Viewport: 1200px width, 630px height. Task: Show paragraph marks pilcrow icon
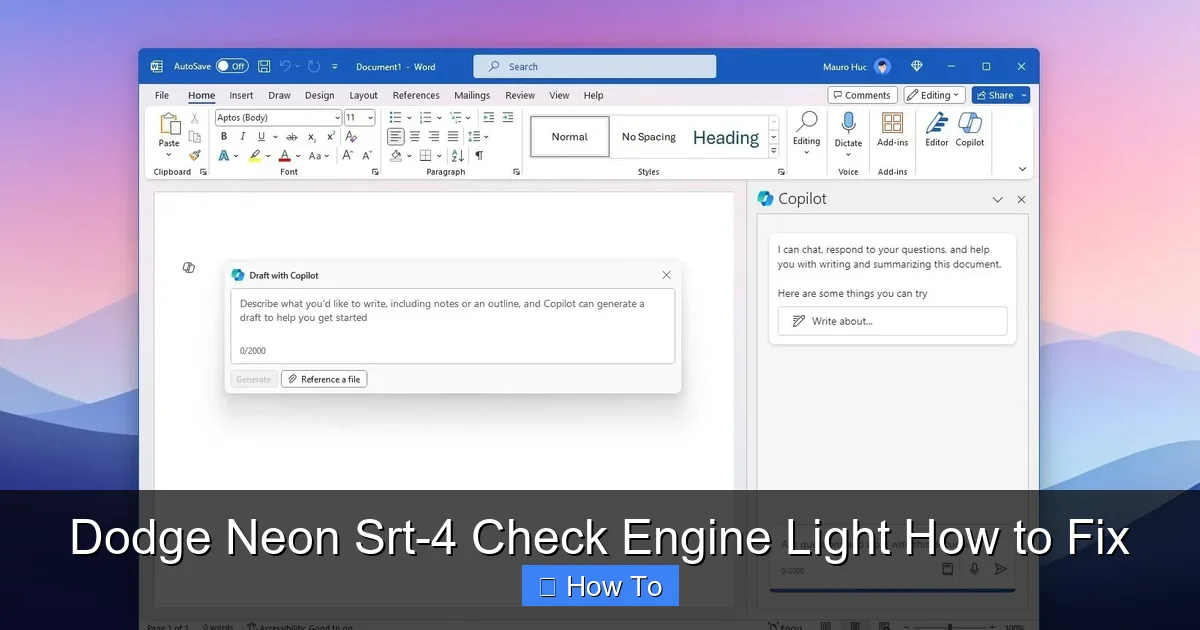479,155
